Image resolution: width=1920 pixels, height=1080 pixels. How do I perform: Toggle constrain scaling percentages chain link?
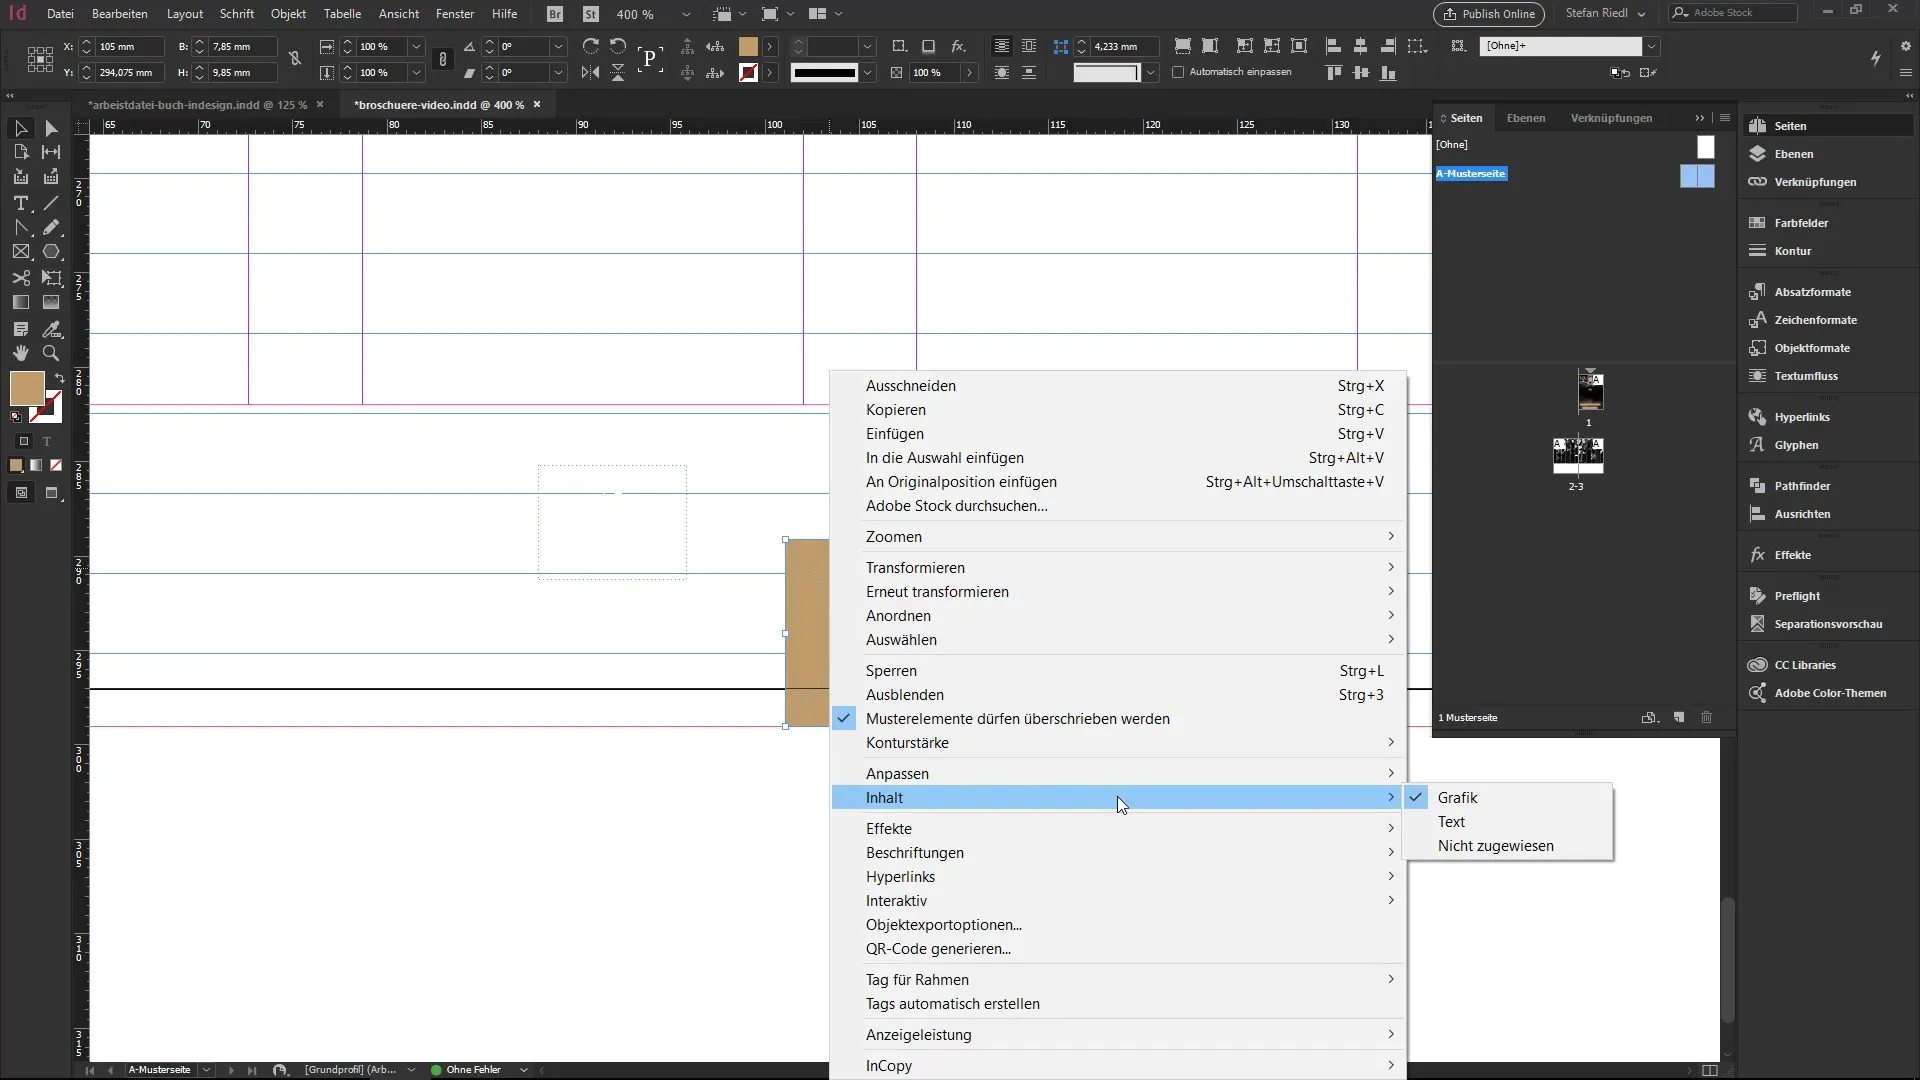[443, 59]
